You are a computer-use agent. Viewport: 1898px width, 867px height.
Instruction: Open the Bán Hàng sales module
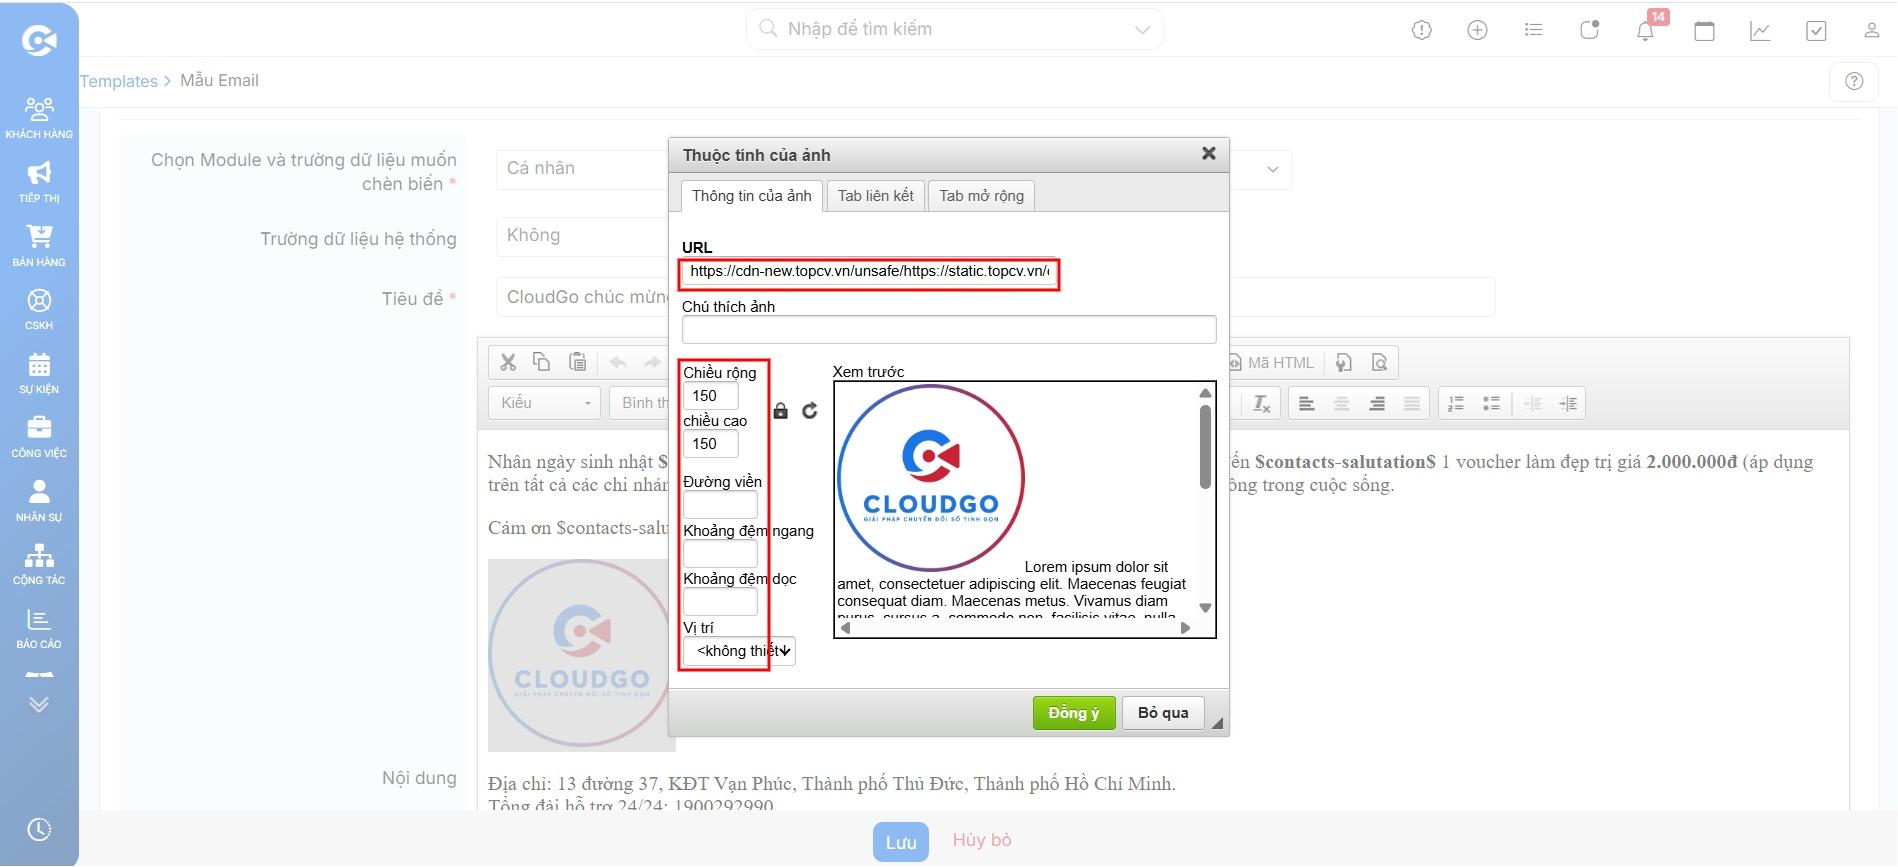[x=39, y=246]
